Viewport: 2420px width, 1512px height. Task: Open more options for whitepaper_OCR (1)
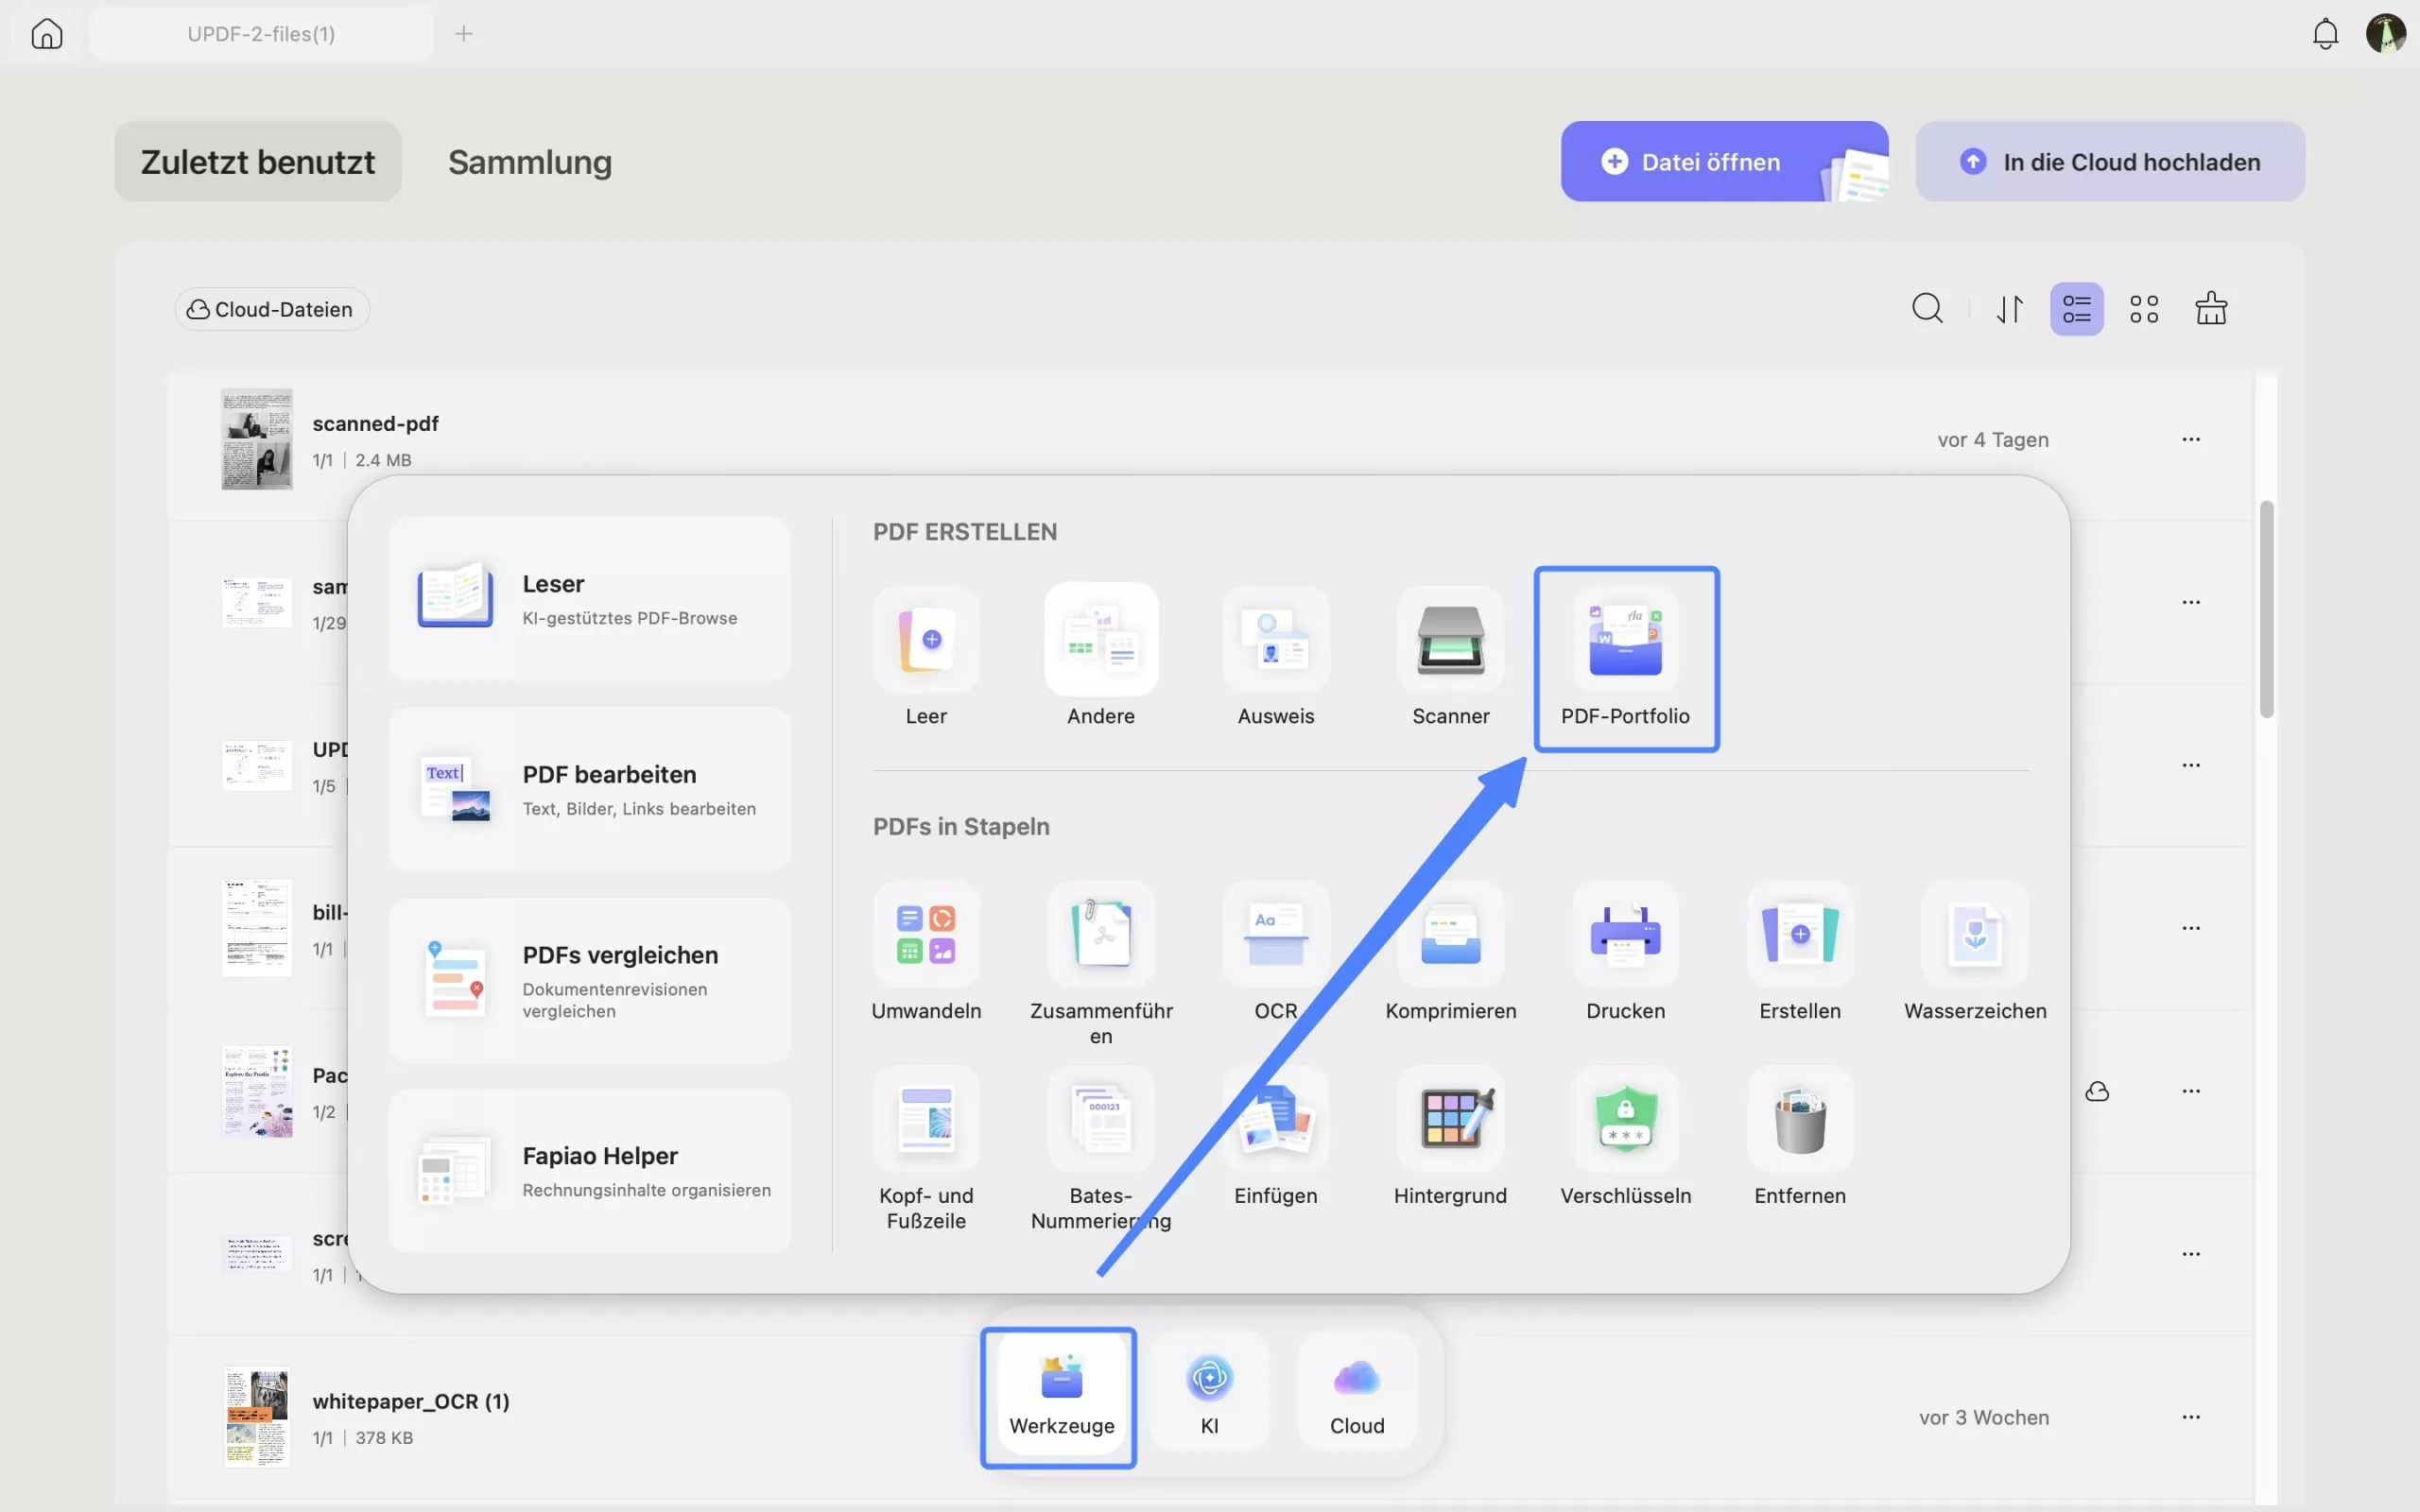pyautogui.click(x=2190, y=1417)
